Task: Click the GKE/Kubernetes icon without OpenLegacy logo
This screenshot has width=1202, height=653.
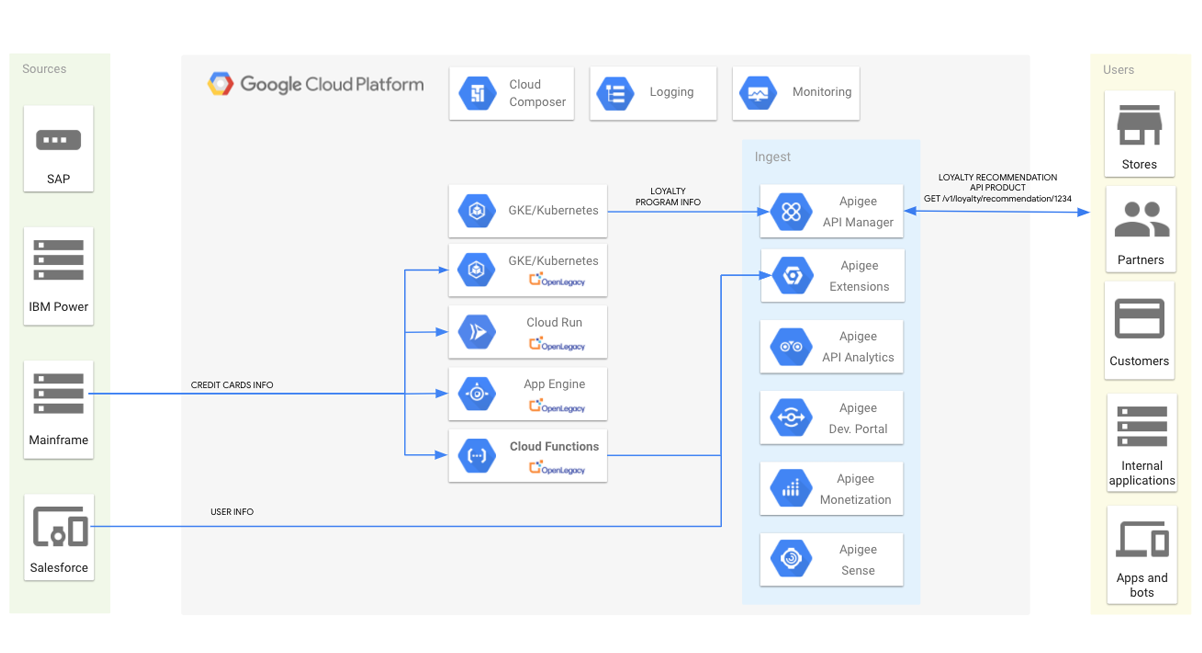Action: (x=477, y=211)
